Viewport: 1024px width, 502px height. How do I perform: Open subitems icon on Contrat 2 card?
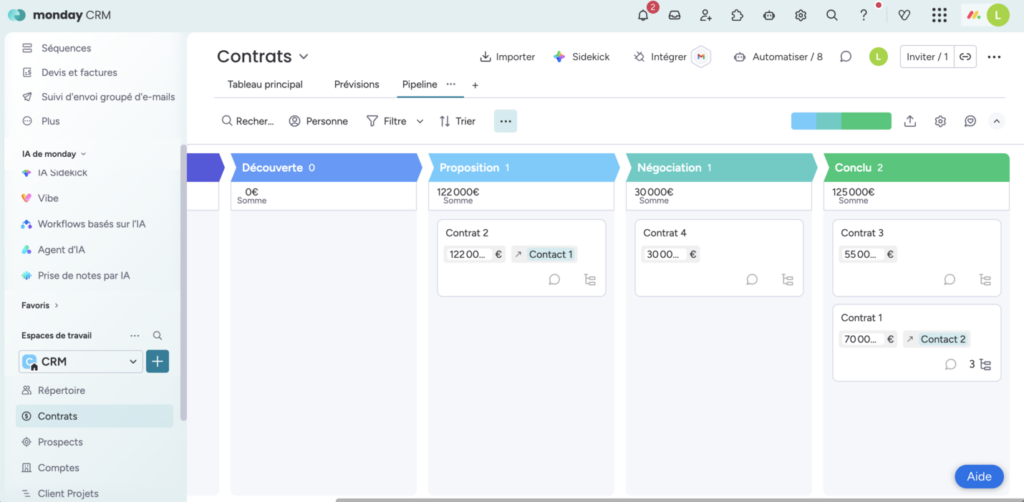point(590,279)
